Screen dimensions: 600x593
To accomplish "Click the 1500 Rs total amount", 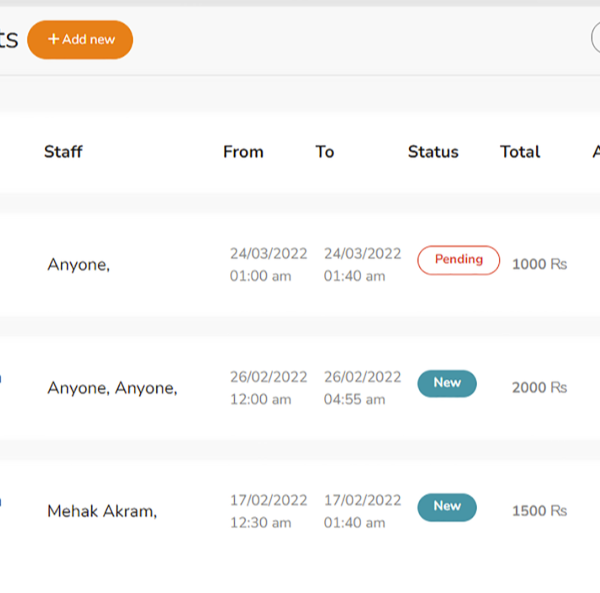I will pos(539,511).
